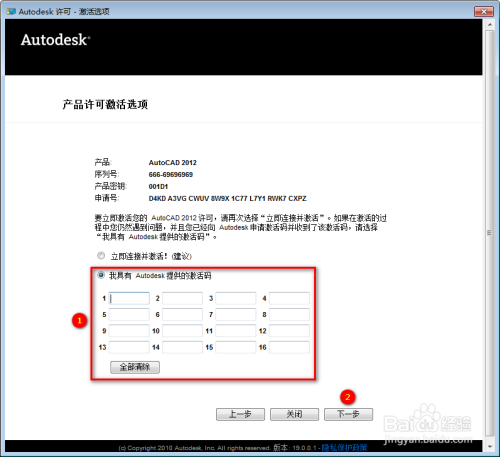Screen dimensions: 500x457
Task: Click activation code field 3
Action: (x=236, y=298)
